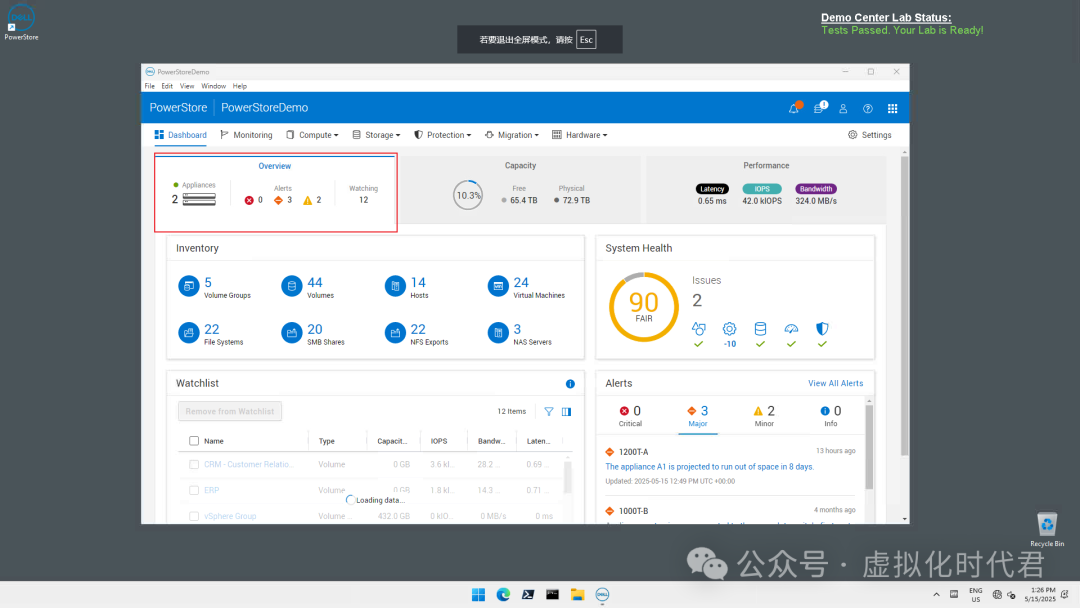Viewport: 1080px width, 608px height.
Task: Click the Volumes inventory icon
Action: pyautogui.click(x=291, y=286)
